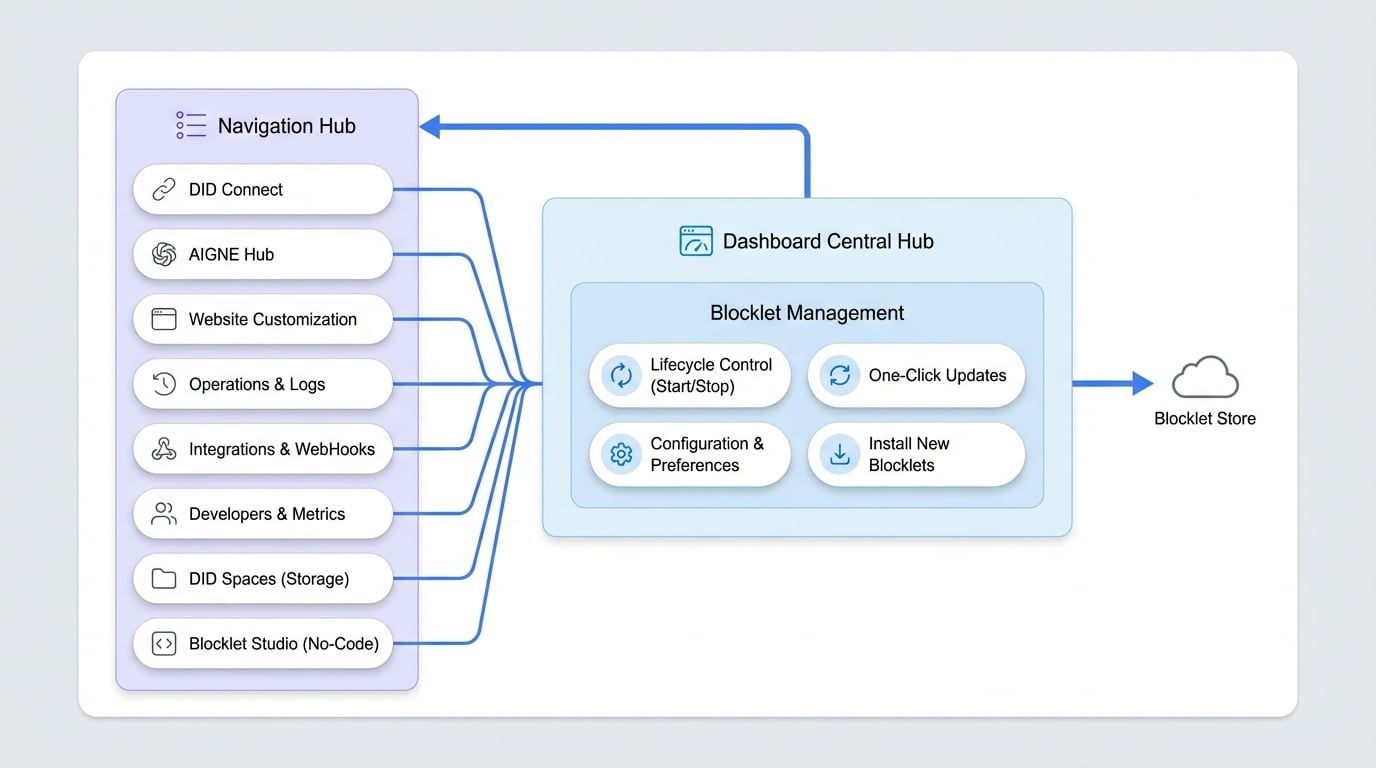Click the Dashboard Central Hub gauge icon
Viewport: 1376px width, 768px height.
click(x=696, y=241)
